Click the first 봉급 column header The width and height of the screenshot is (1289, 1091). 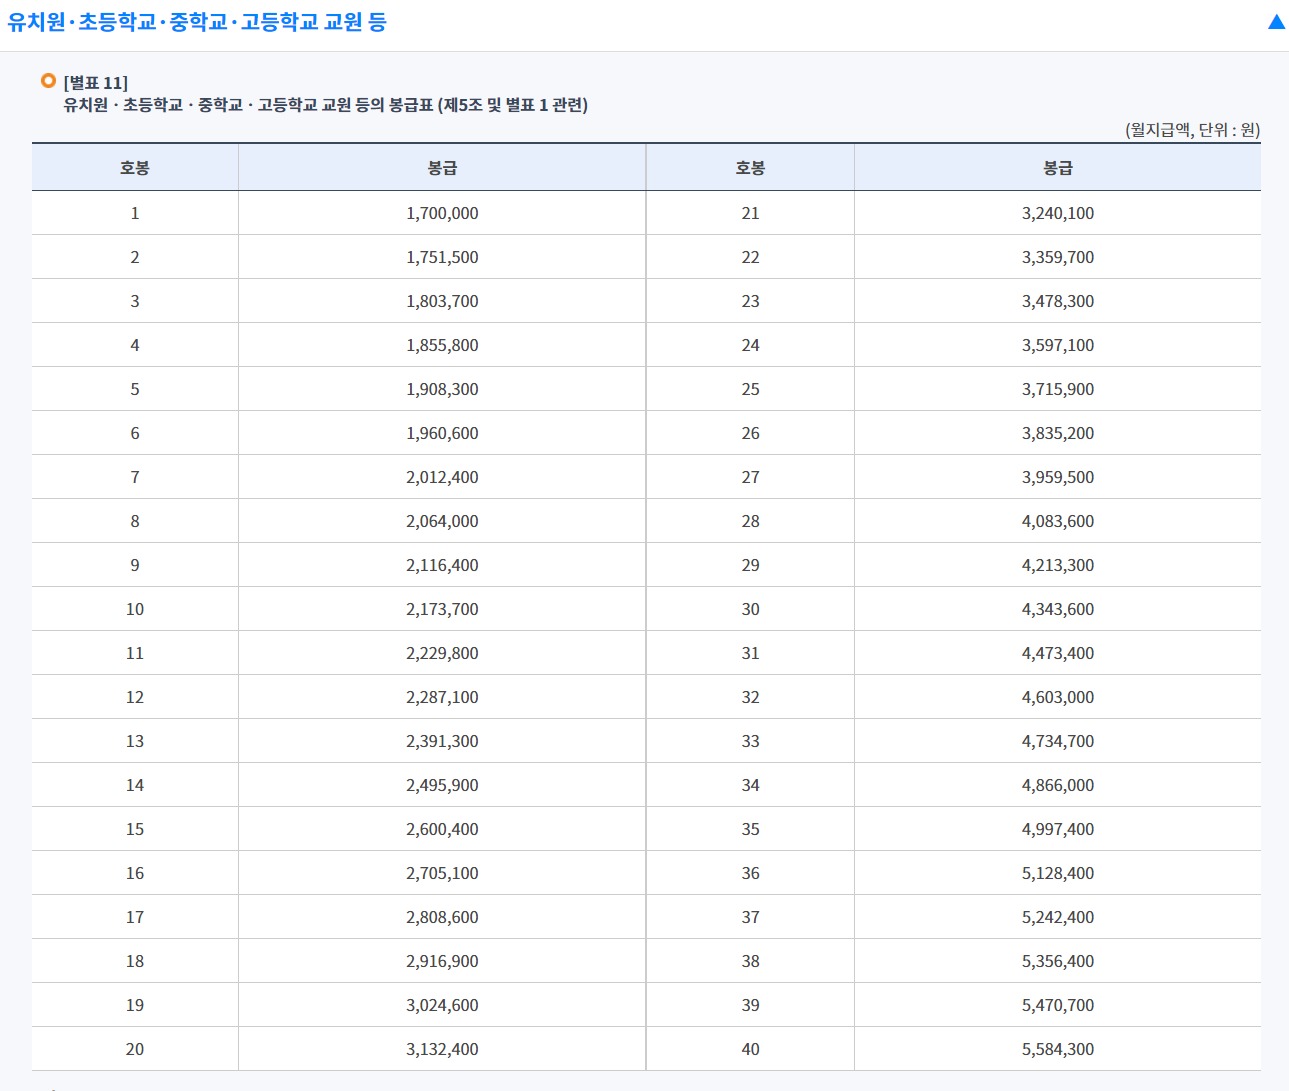pos(442,168)
